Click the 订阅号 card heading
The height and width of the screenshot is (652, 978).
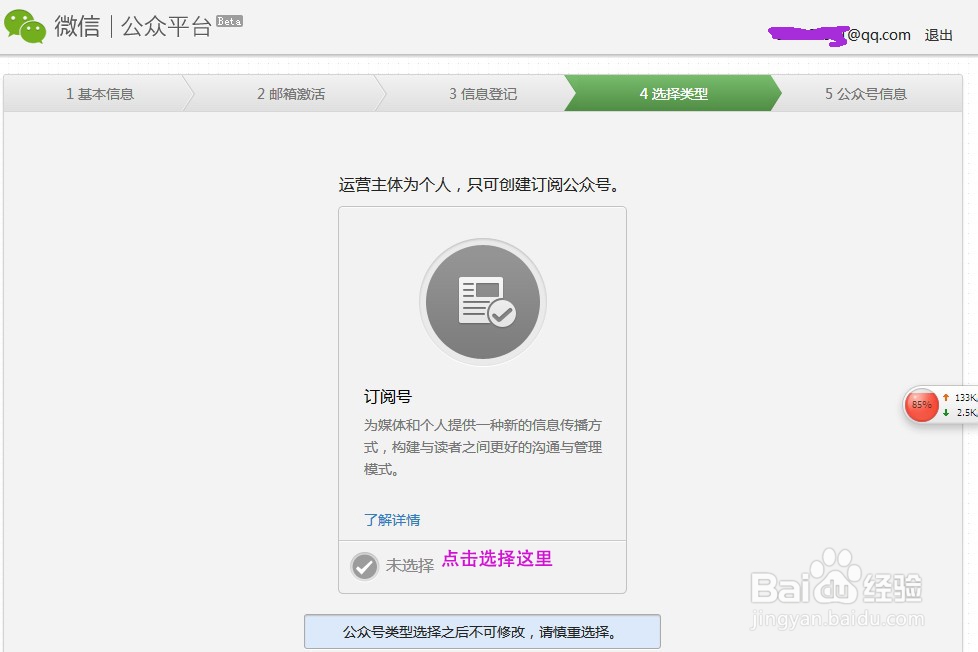pyautogui.click(x=388, y=397)
